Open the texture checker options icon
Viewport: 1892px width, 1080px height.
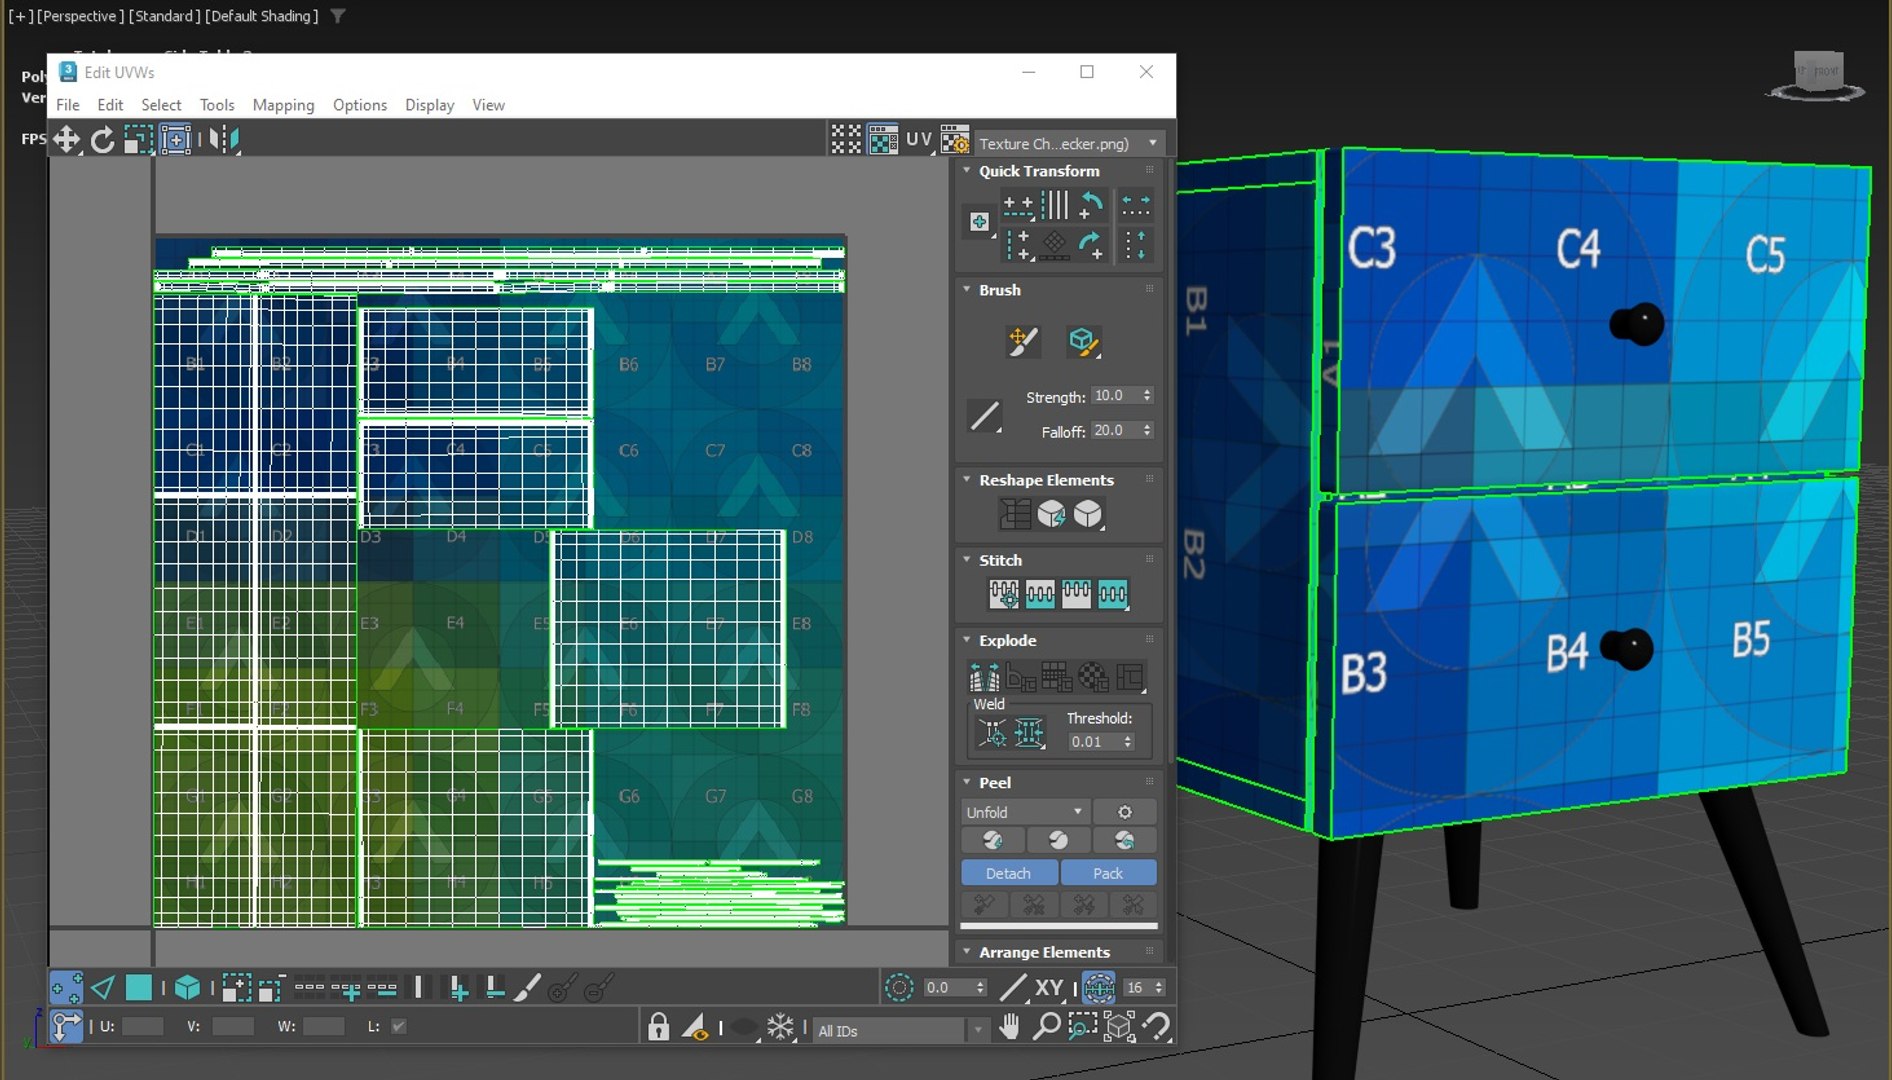(x=955, y=140)
